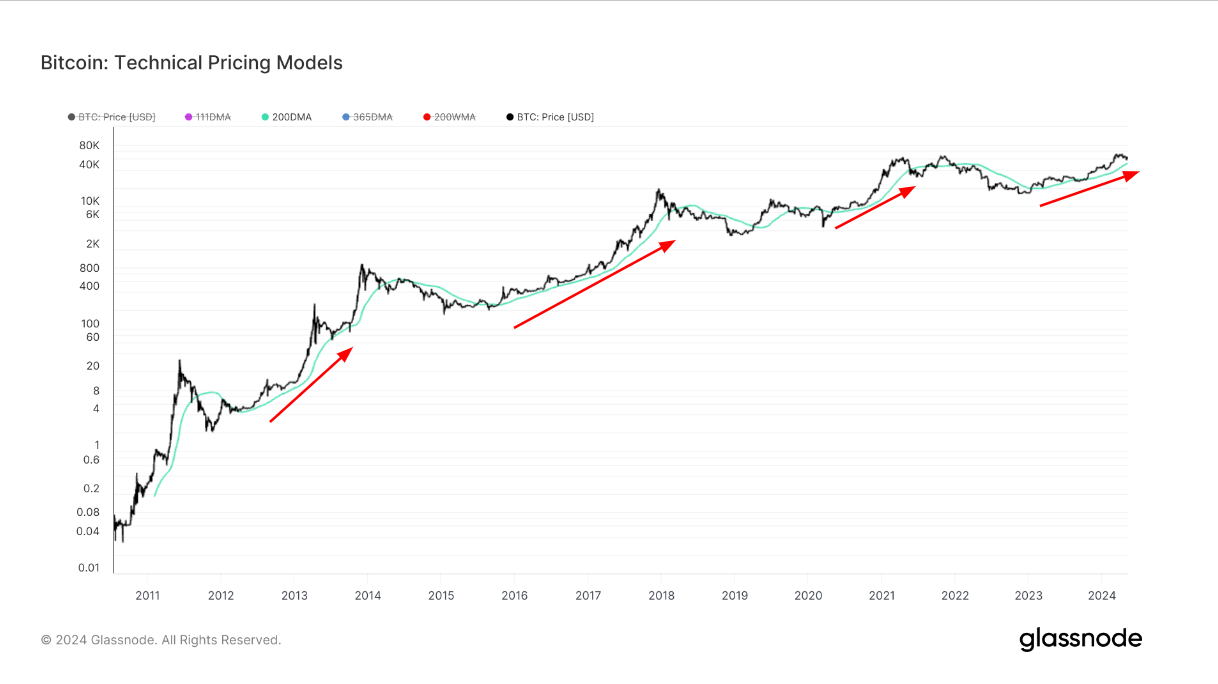Click the gray struck-through BTC Price dot
Image resolution: width=1218 pixels, height=684 pixels.
click(x=71, y=117)
